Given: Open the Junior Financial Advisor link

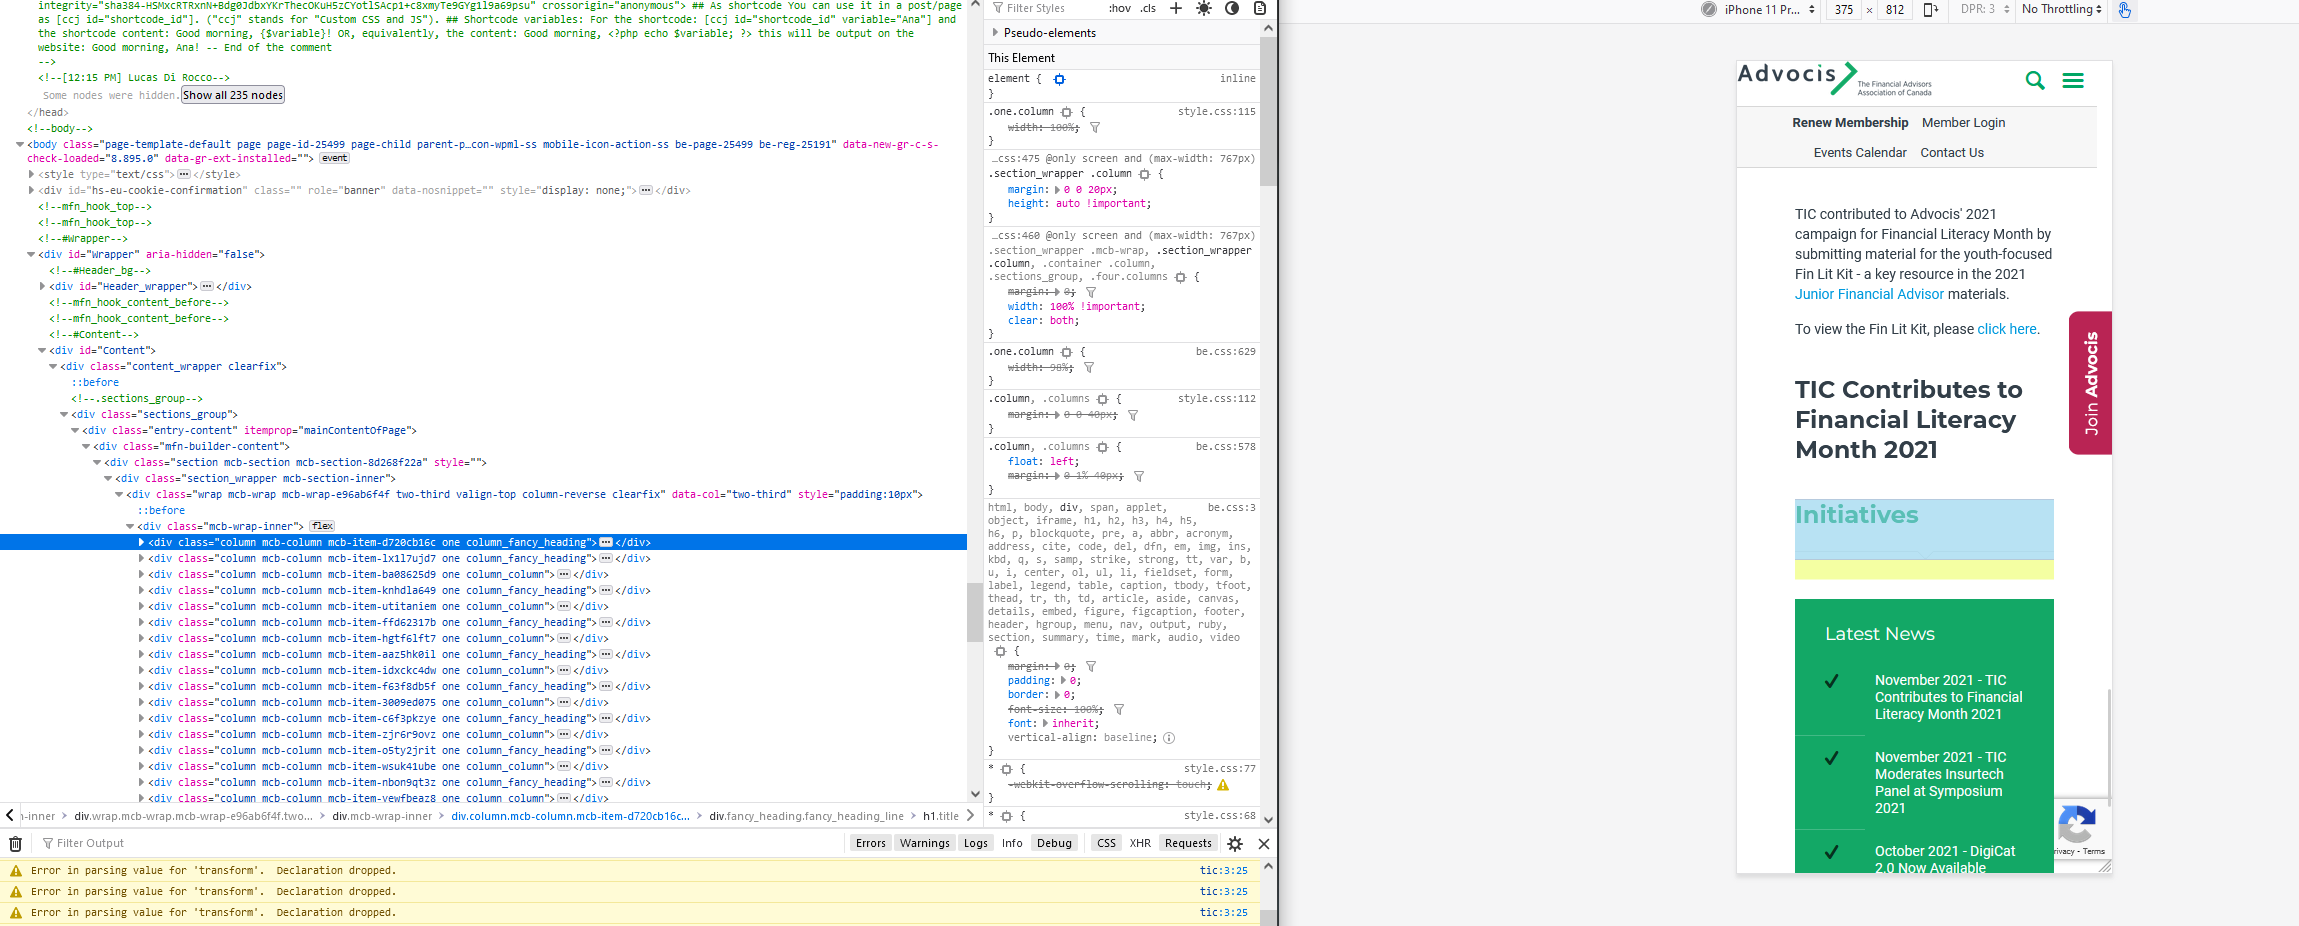Looking at the screenshot, I should 1869,294.
